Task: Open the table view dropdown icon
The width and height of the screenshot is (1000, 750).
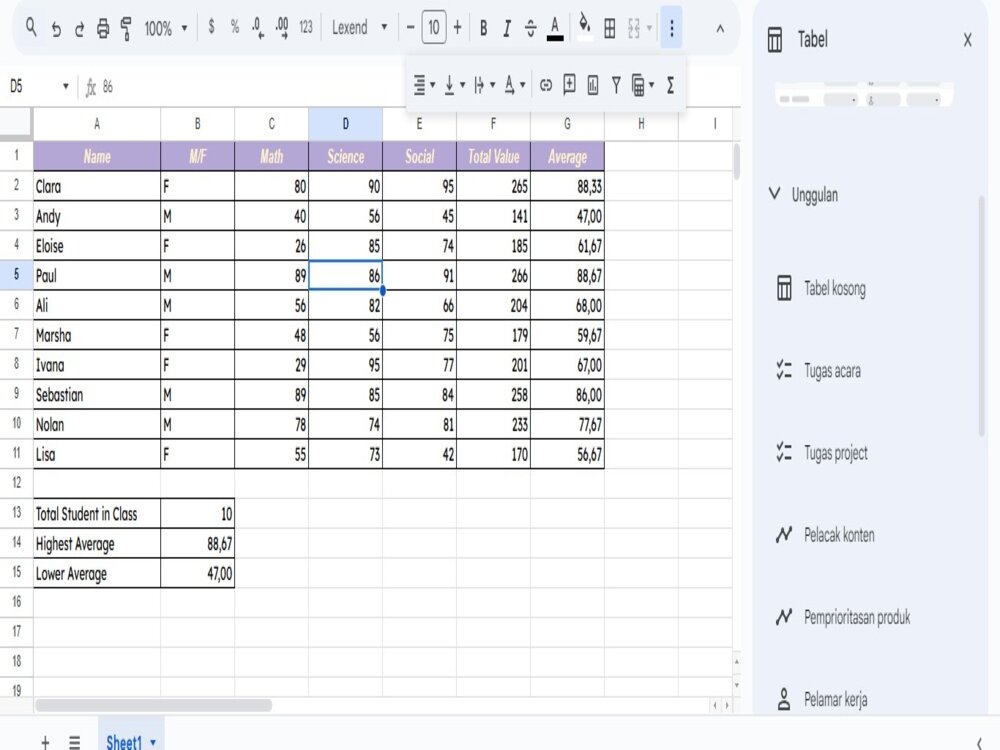Action: (642, 85)
